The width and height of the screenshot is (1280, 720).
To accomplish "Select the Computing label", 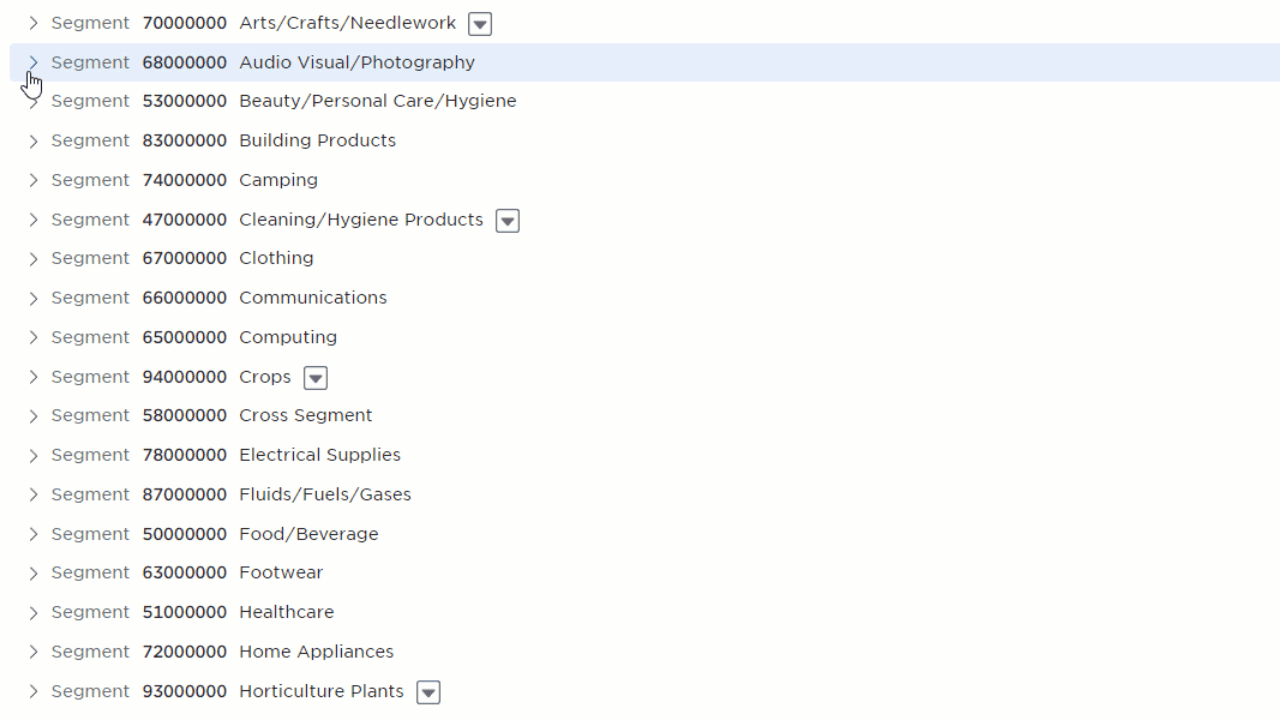I will point(288,337).
